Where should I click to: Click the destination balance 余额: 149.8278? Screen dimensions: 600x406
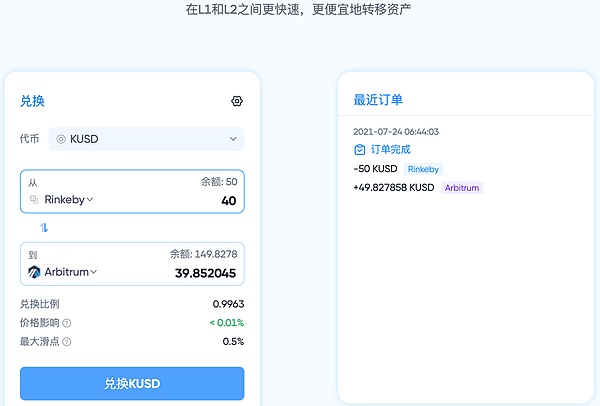pyautogui.click(x=203, y=254)
